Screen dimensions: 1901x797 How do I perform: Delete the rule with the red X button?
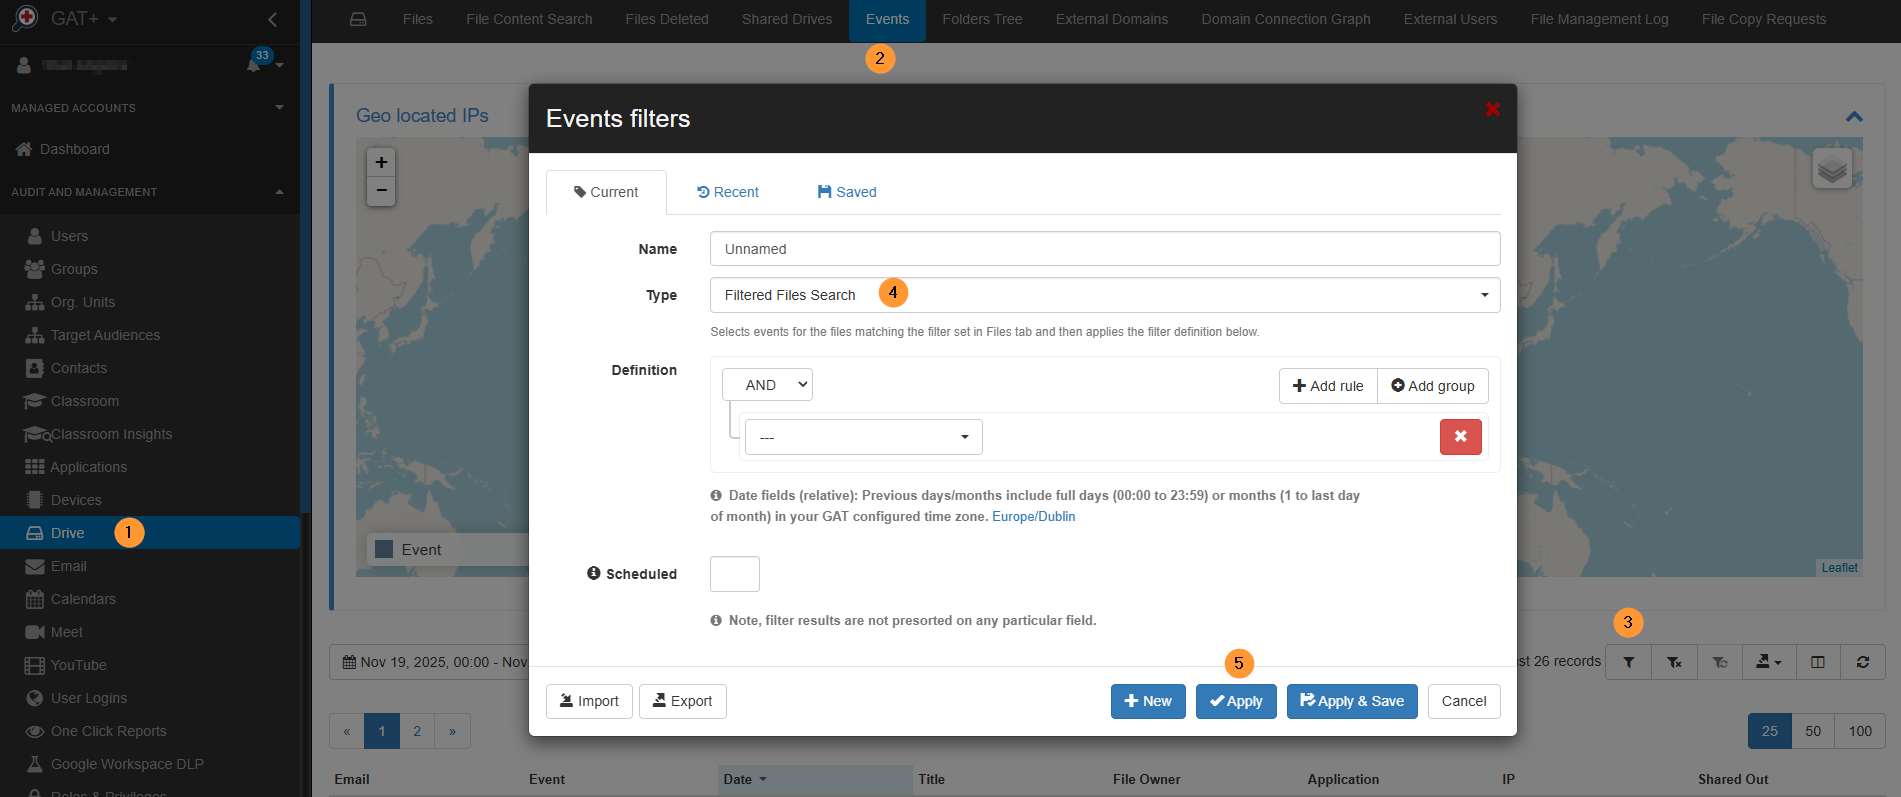click(x=1460, y=437)
